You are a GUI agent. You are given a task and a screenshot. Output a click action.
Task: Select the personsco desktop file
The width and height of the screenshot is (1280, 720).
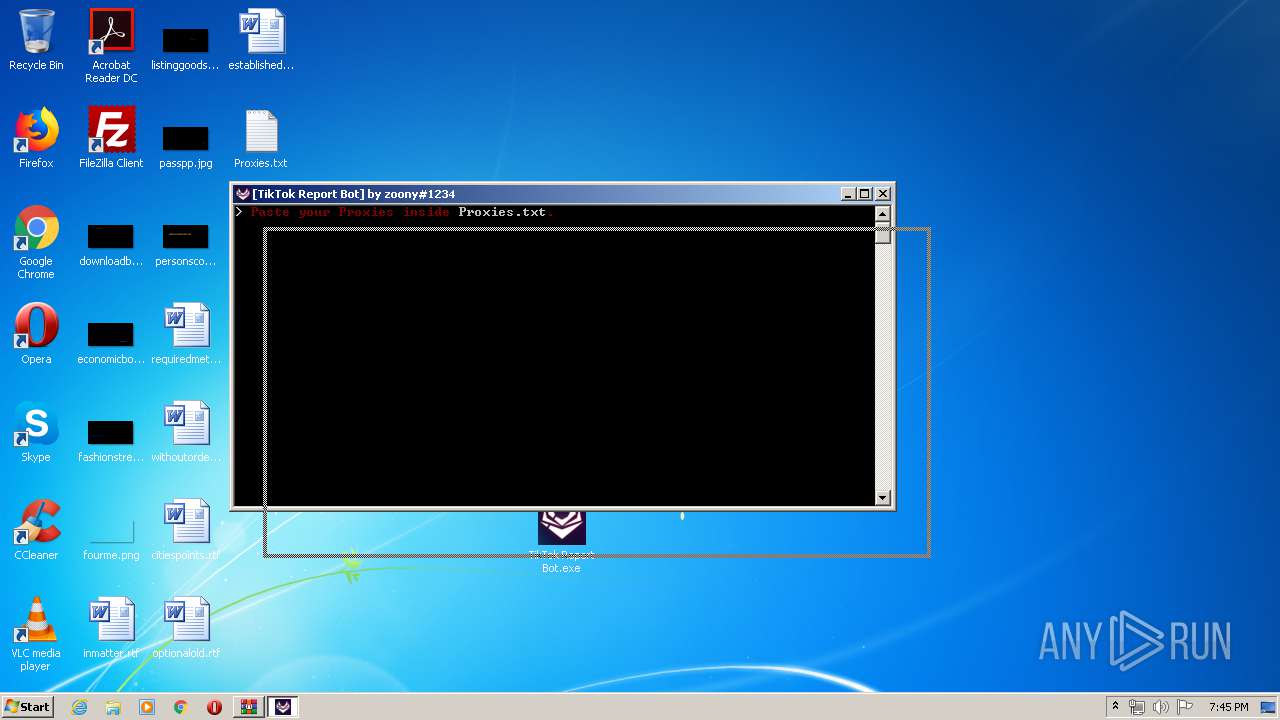[185, 244]
